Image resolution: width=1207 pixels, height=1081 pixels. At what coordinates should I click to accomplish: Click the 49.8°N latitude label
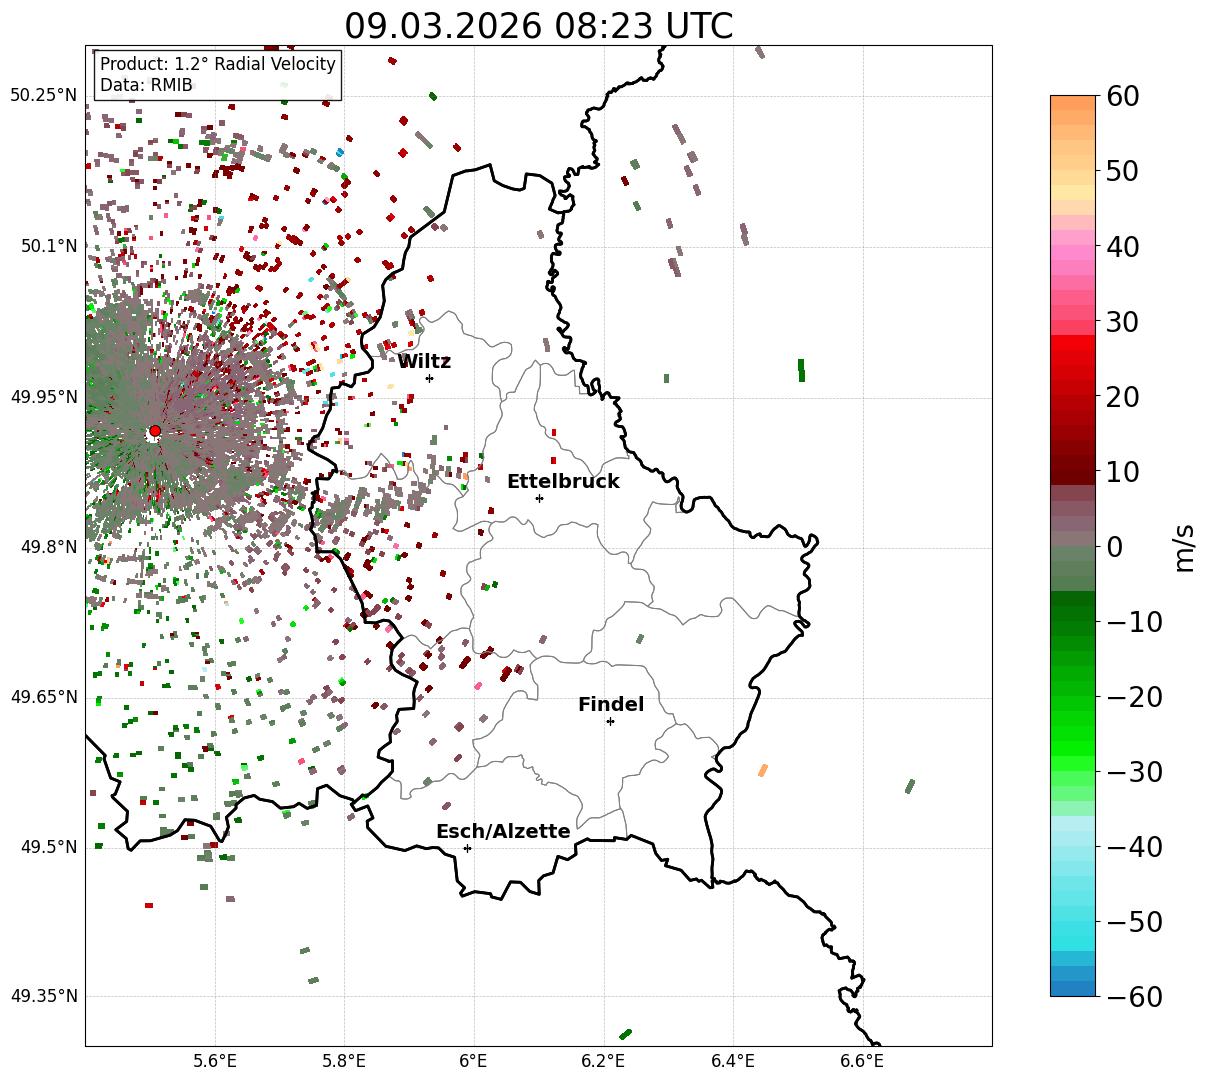click(48, 547)
